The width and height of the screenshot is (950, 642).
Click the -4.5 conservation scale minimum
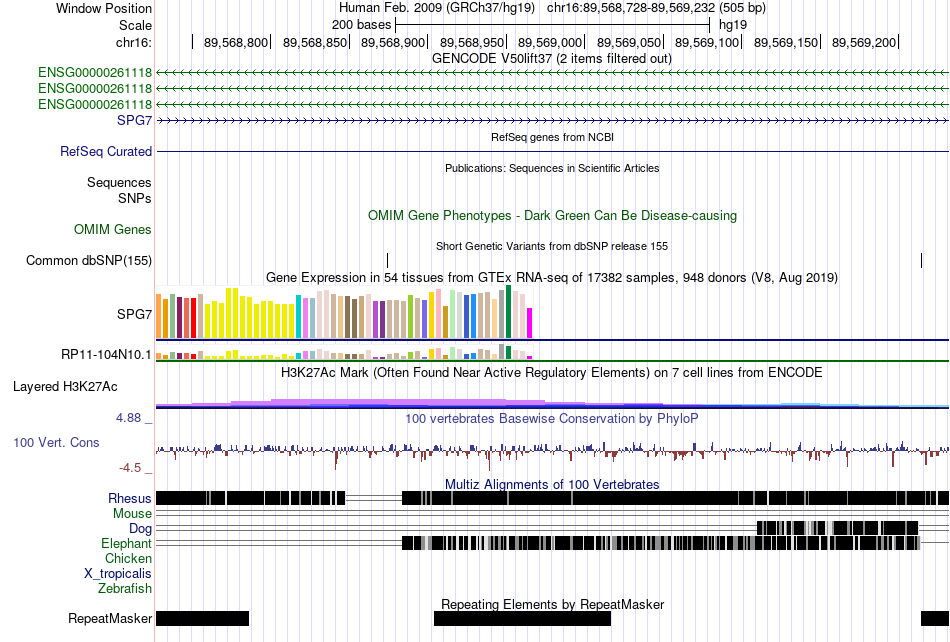tap(130, 468)
